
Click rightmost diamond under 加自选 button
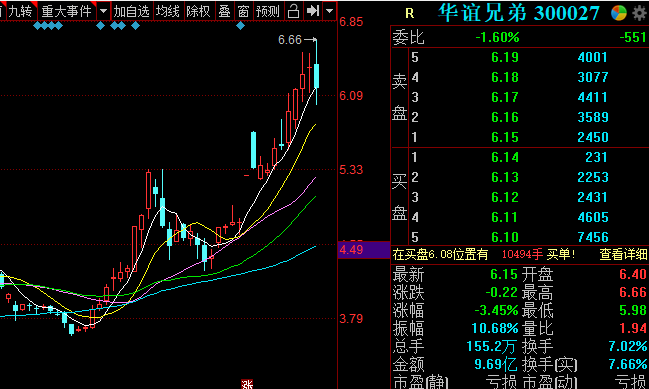(135, 26)
